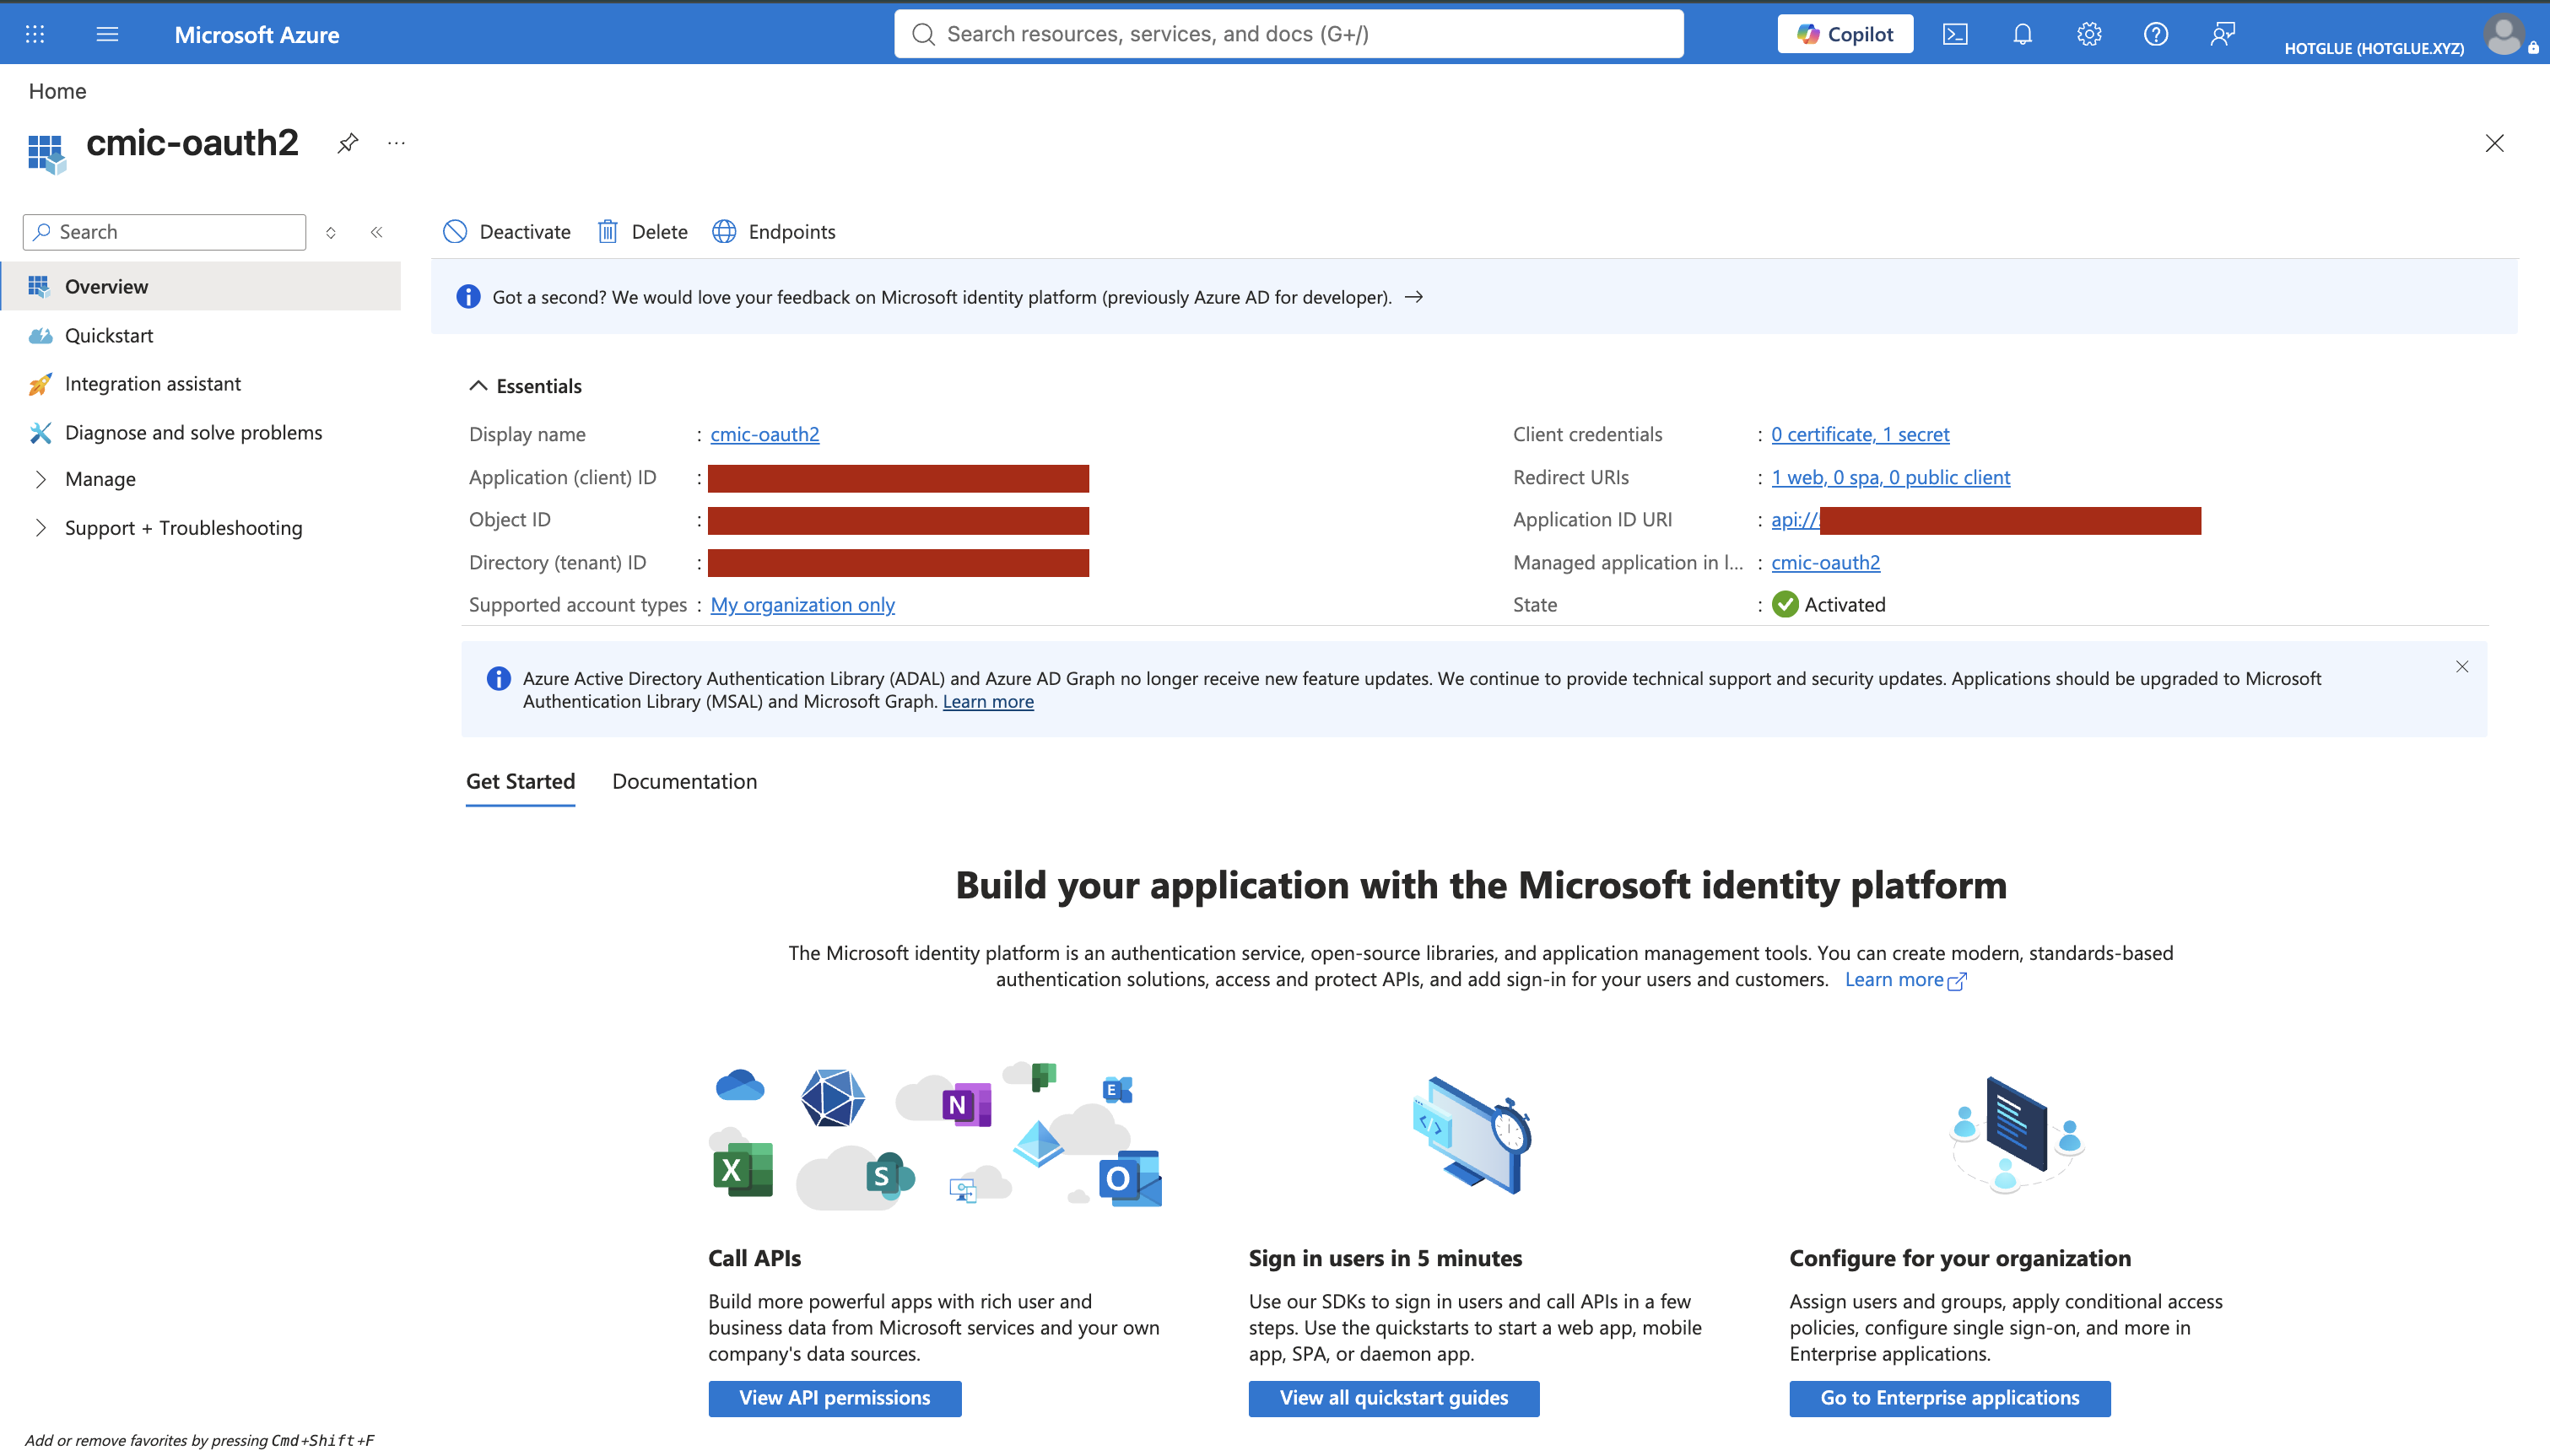Open the cmic-oauth2 display name link

765,434
